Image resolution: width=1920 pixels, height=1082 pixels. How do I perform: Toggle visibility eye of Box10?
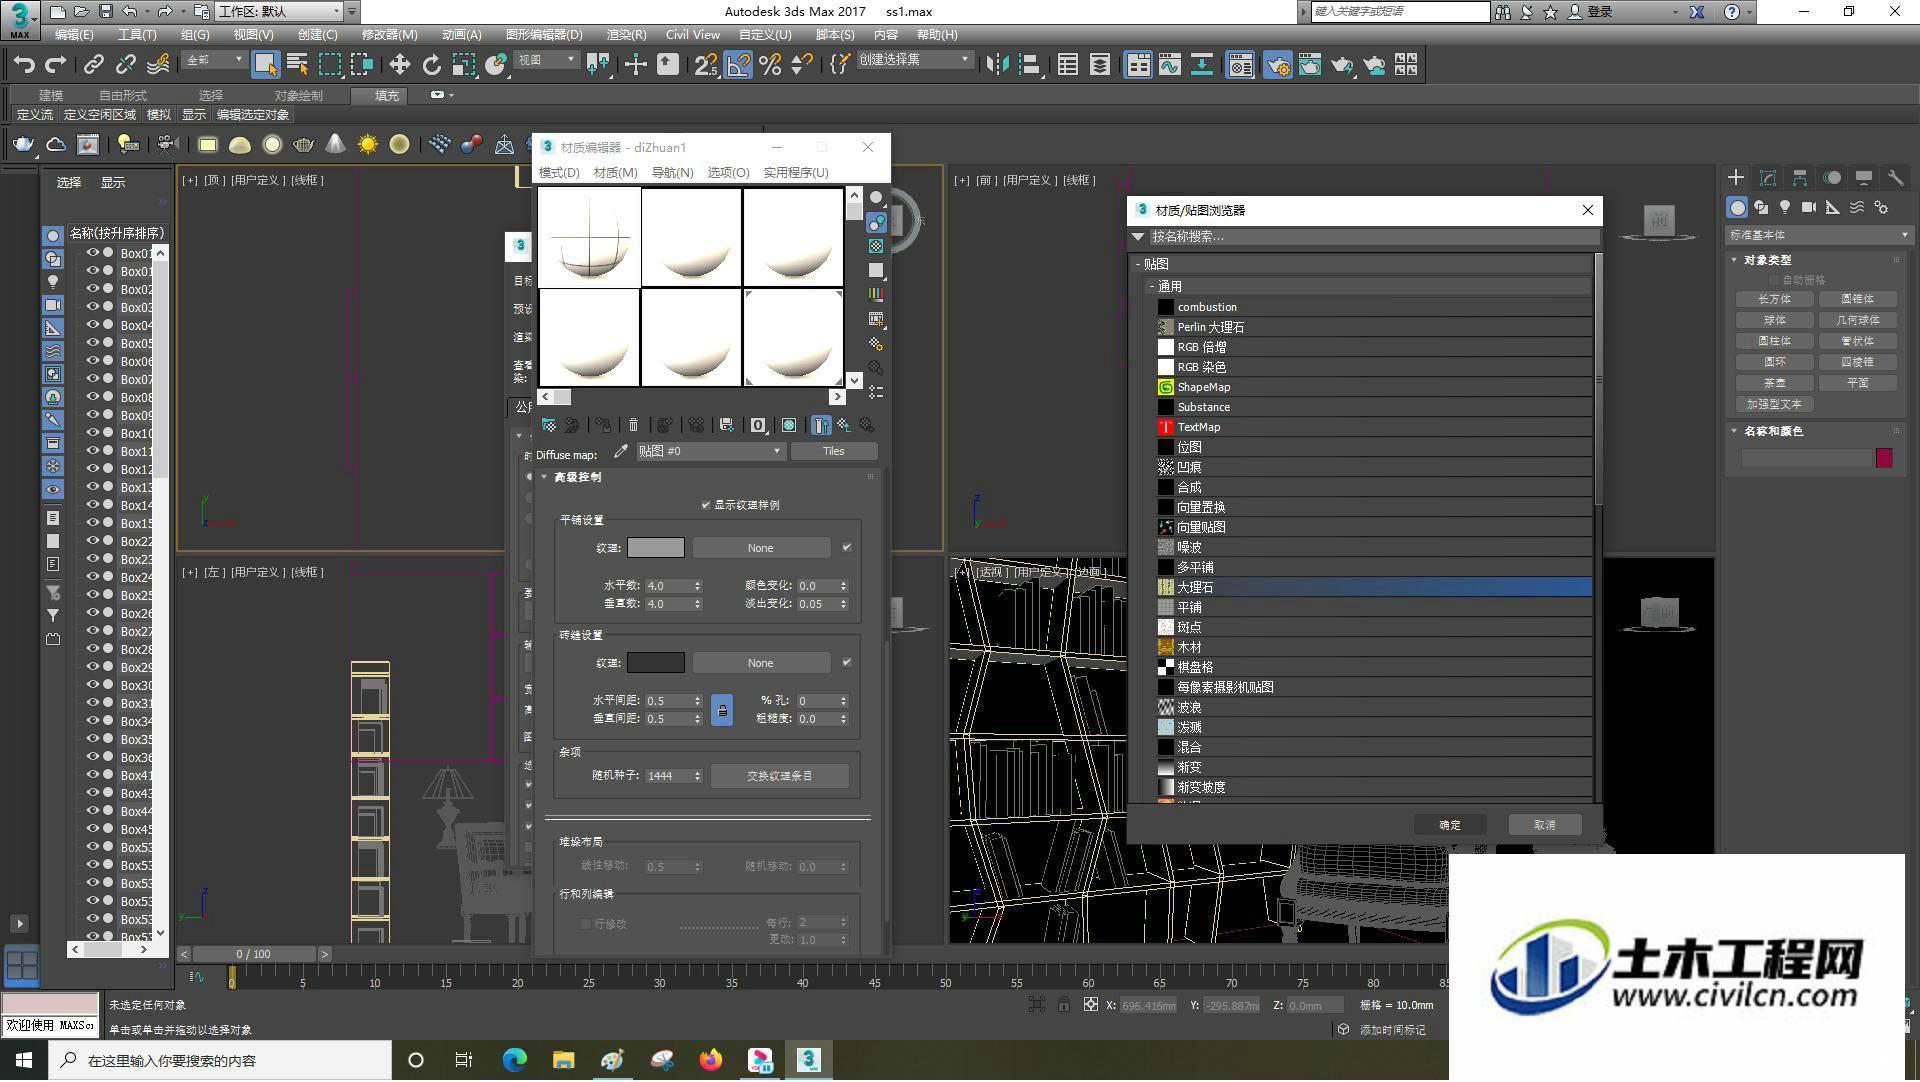[92, 433]
